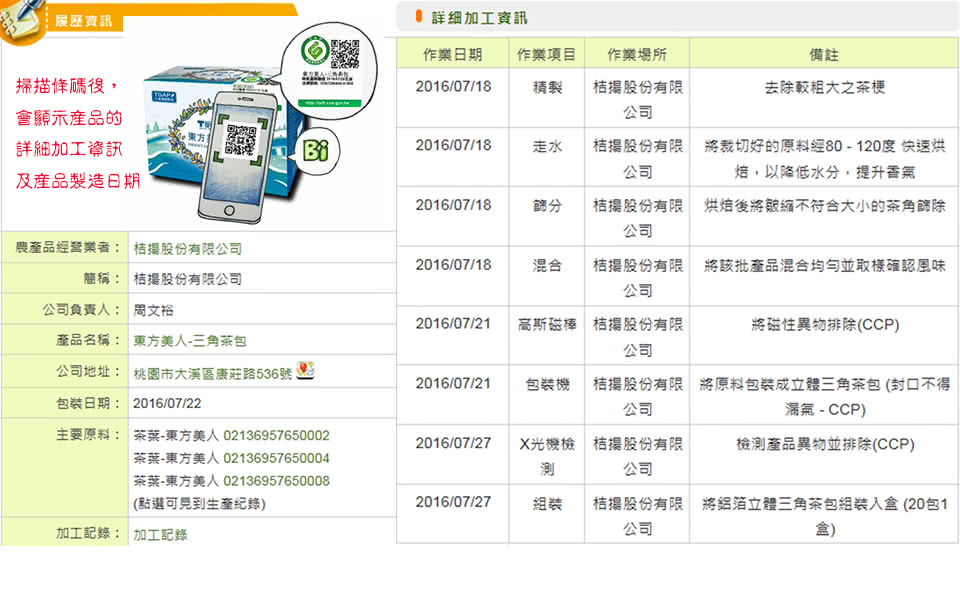Select the 履歷資訊 header tab
960x604 pixels.
[83, 21]
